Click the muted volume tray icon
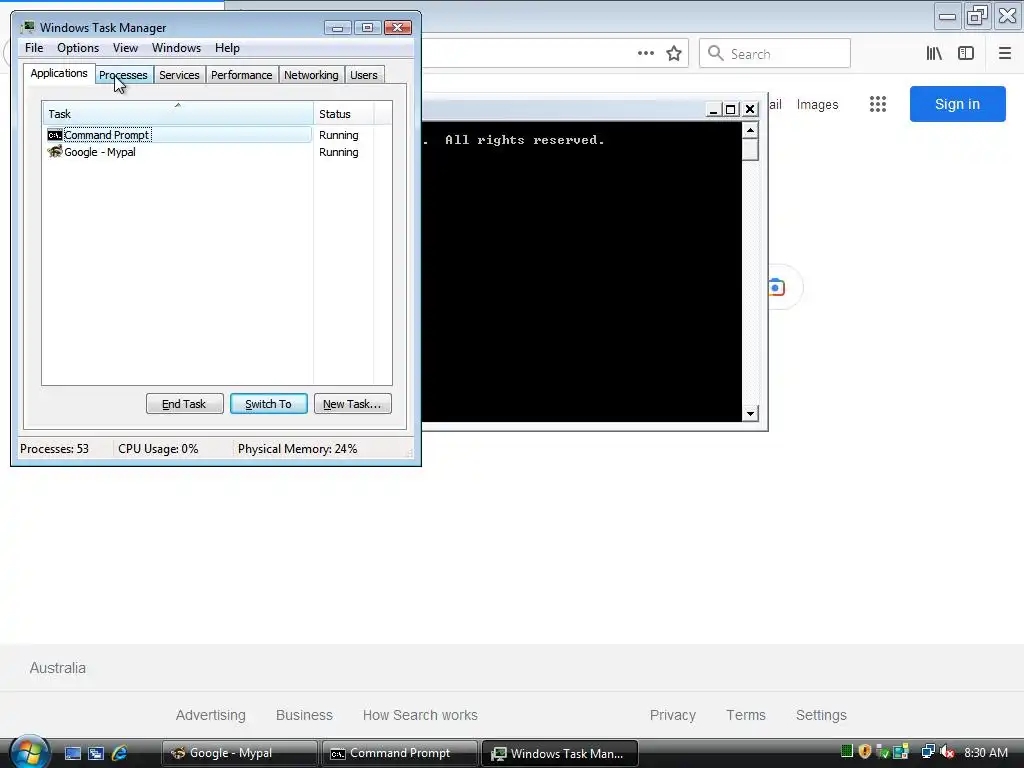Viewport: 1024px width, 768px height. tap(947, 752)
